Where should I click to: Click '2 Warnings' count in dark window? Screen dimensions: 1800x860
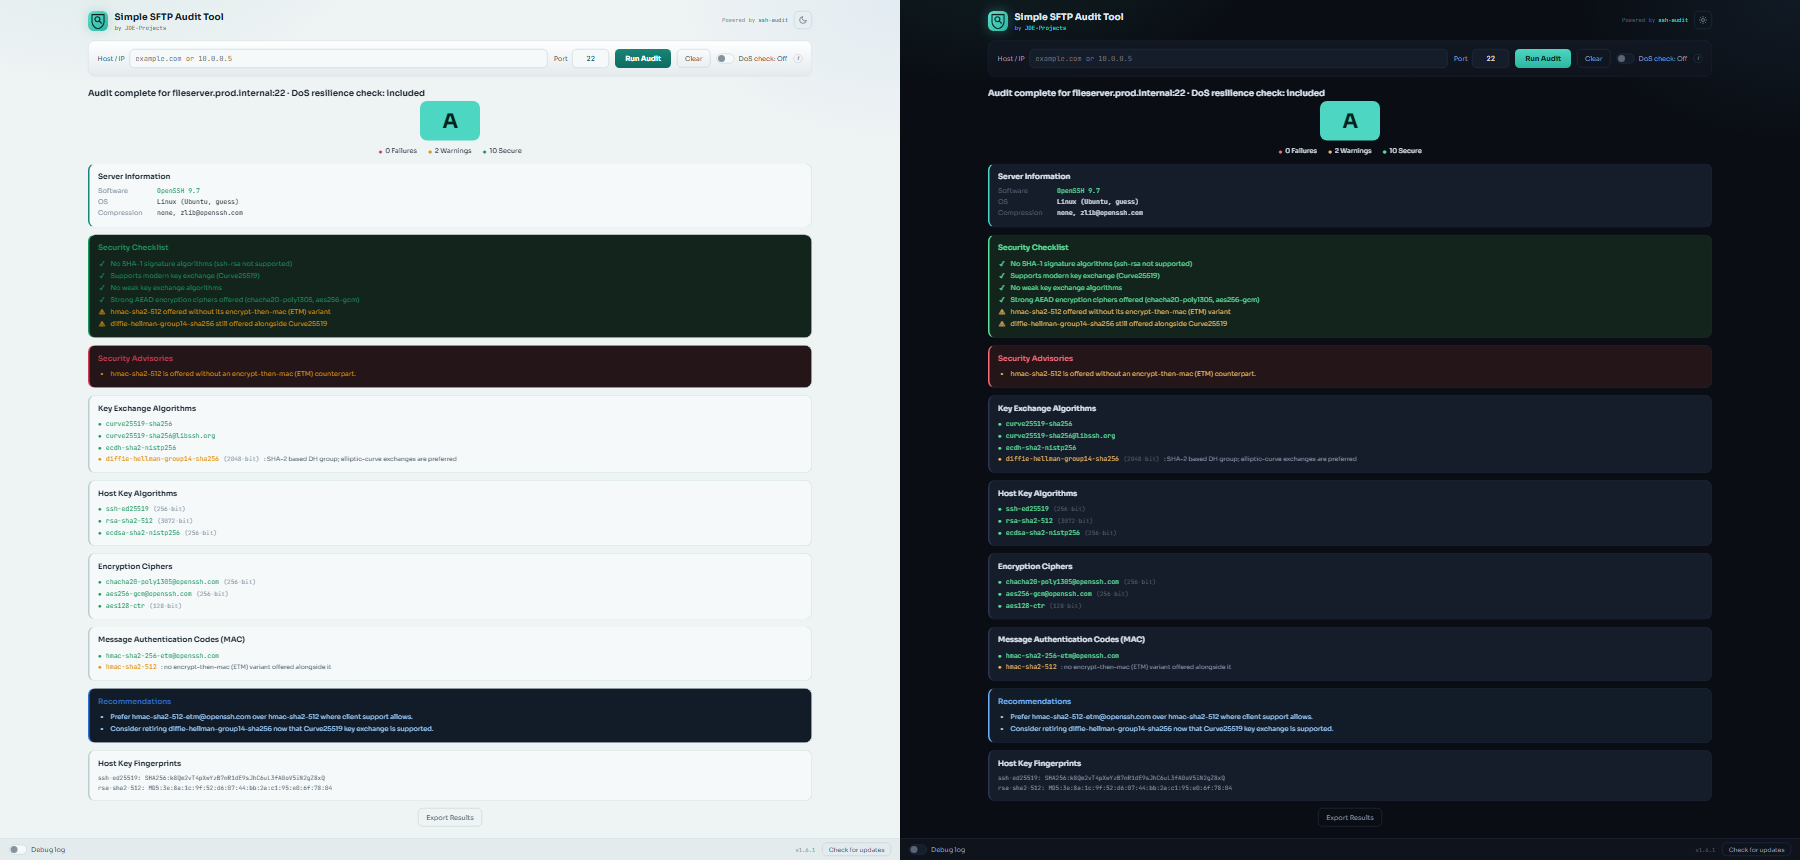1350,151
